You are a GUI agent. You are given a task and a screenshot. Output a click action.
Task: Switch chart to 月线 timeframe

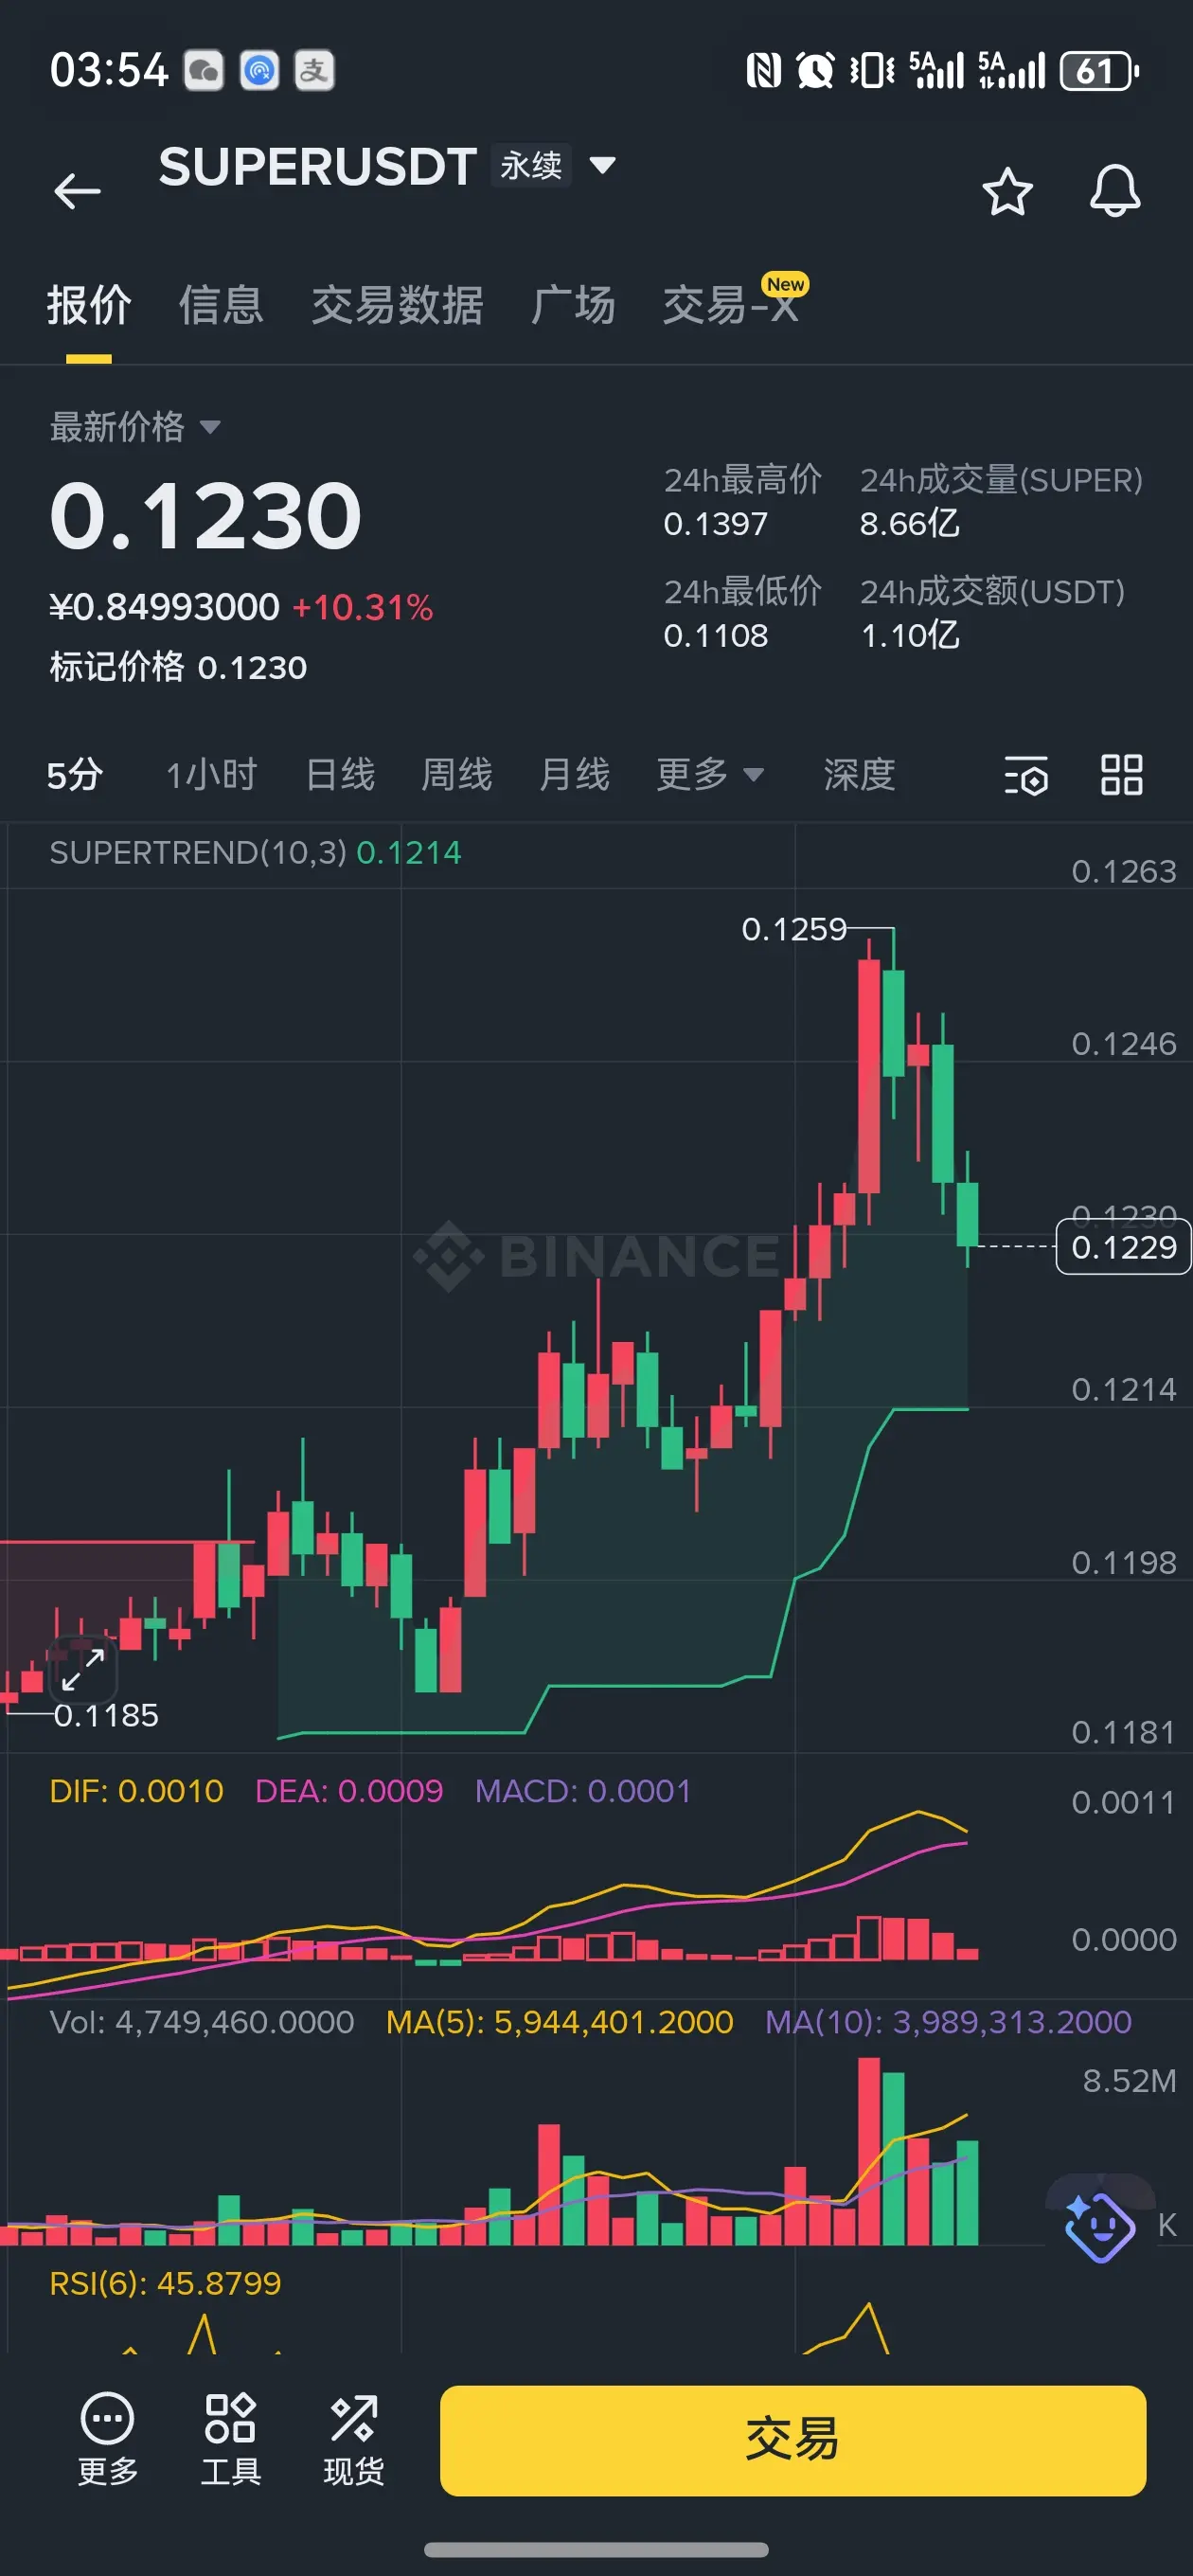[x=574, y=774]
